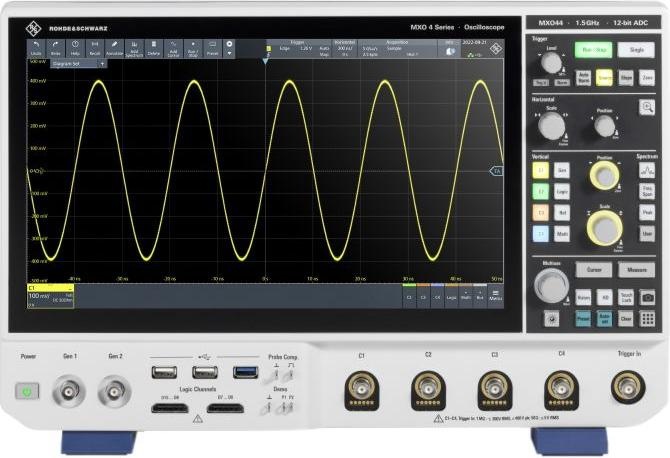Image resolution: width=670 pixels, height=458 pixels.
Task: Open the Recall tool in toolbar
Action: [95, 48]
